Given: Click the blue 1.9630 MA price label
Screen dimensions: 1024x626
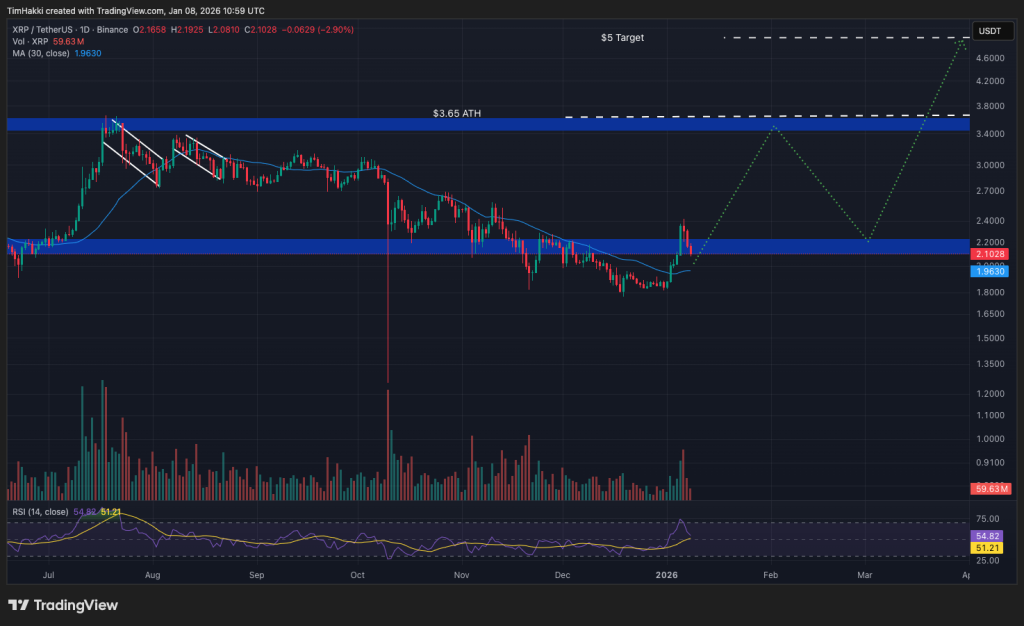Looking at the screenshot, I should click(x=989, y=270).
